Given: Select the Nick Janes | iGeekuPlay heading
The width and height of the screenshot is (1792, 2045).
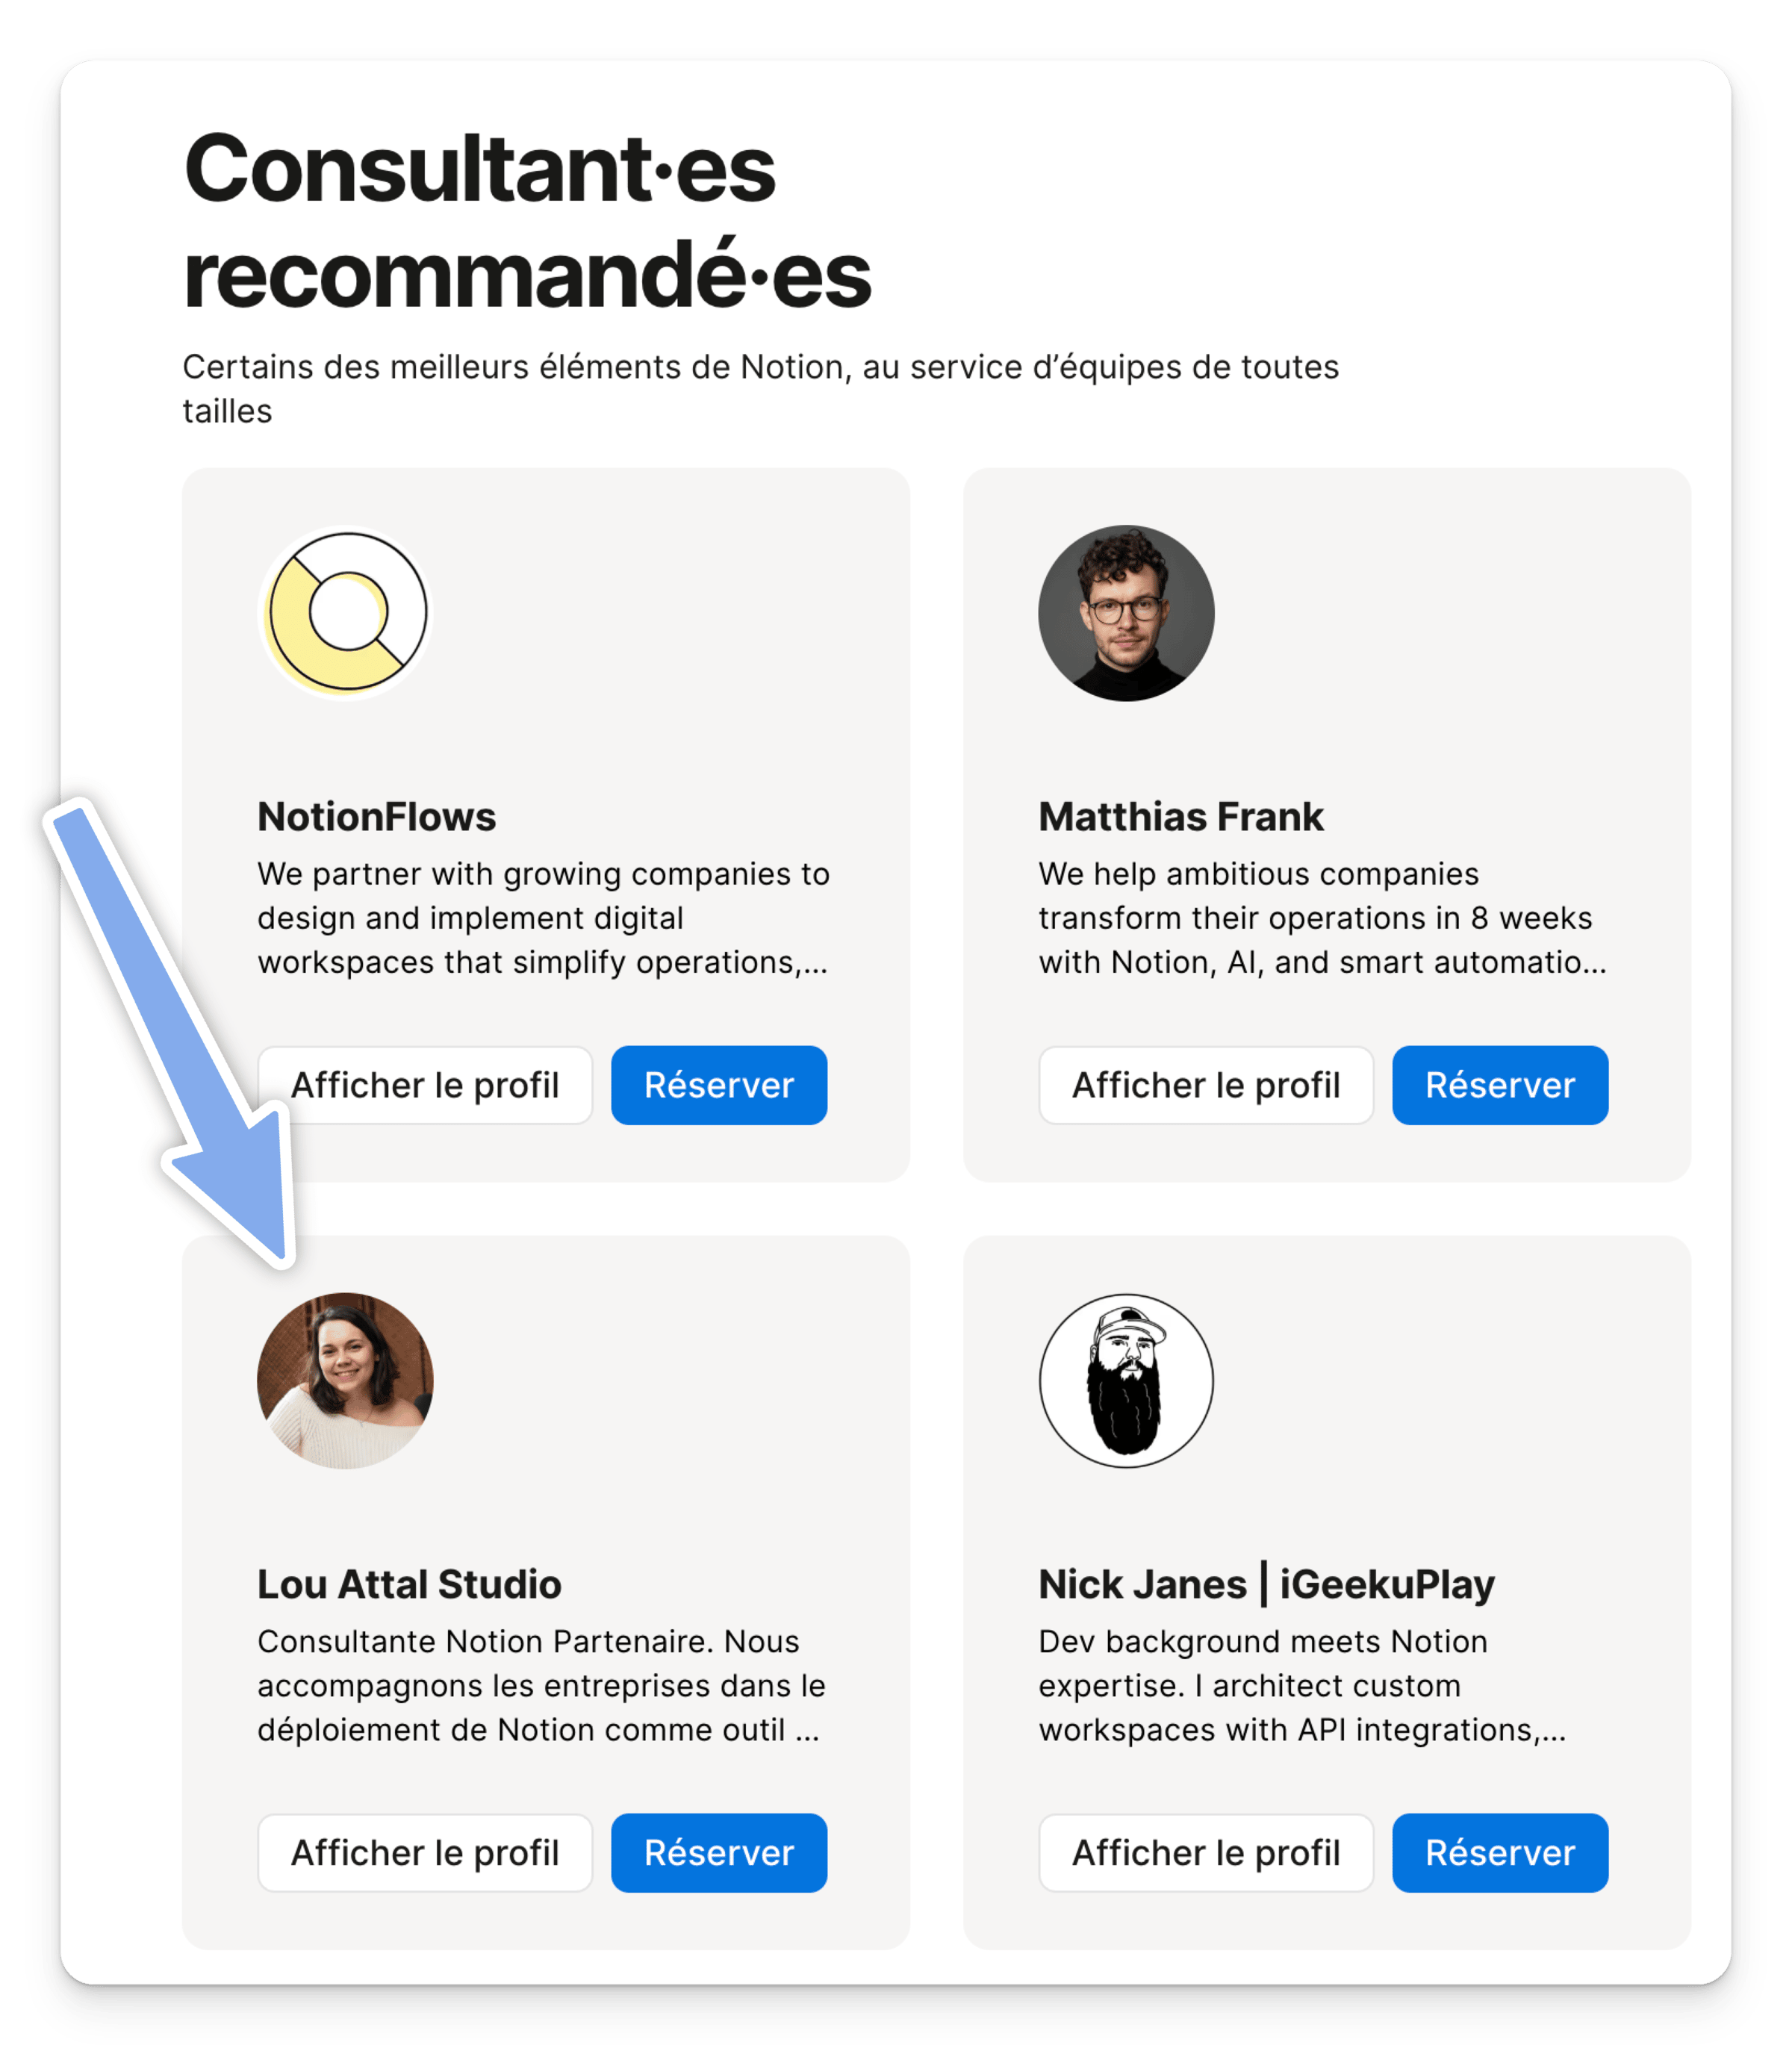Looking at the screenshot, I should click(1266, 1584).
